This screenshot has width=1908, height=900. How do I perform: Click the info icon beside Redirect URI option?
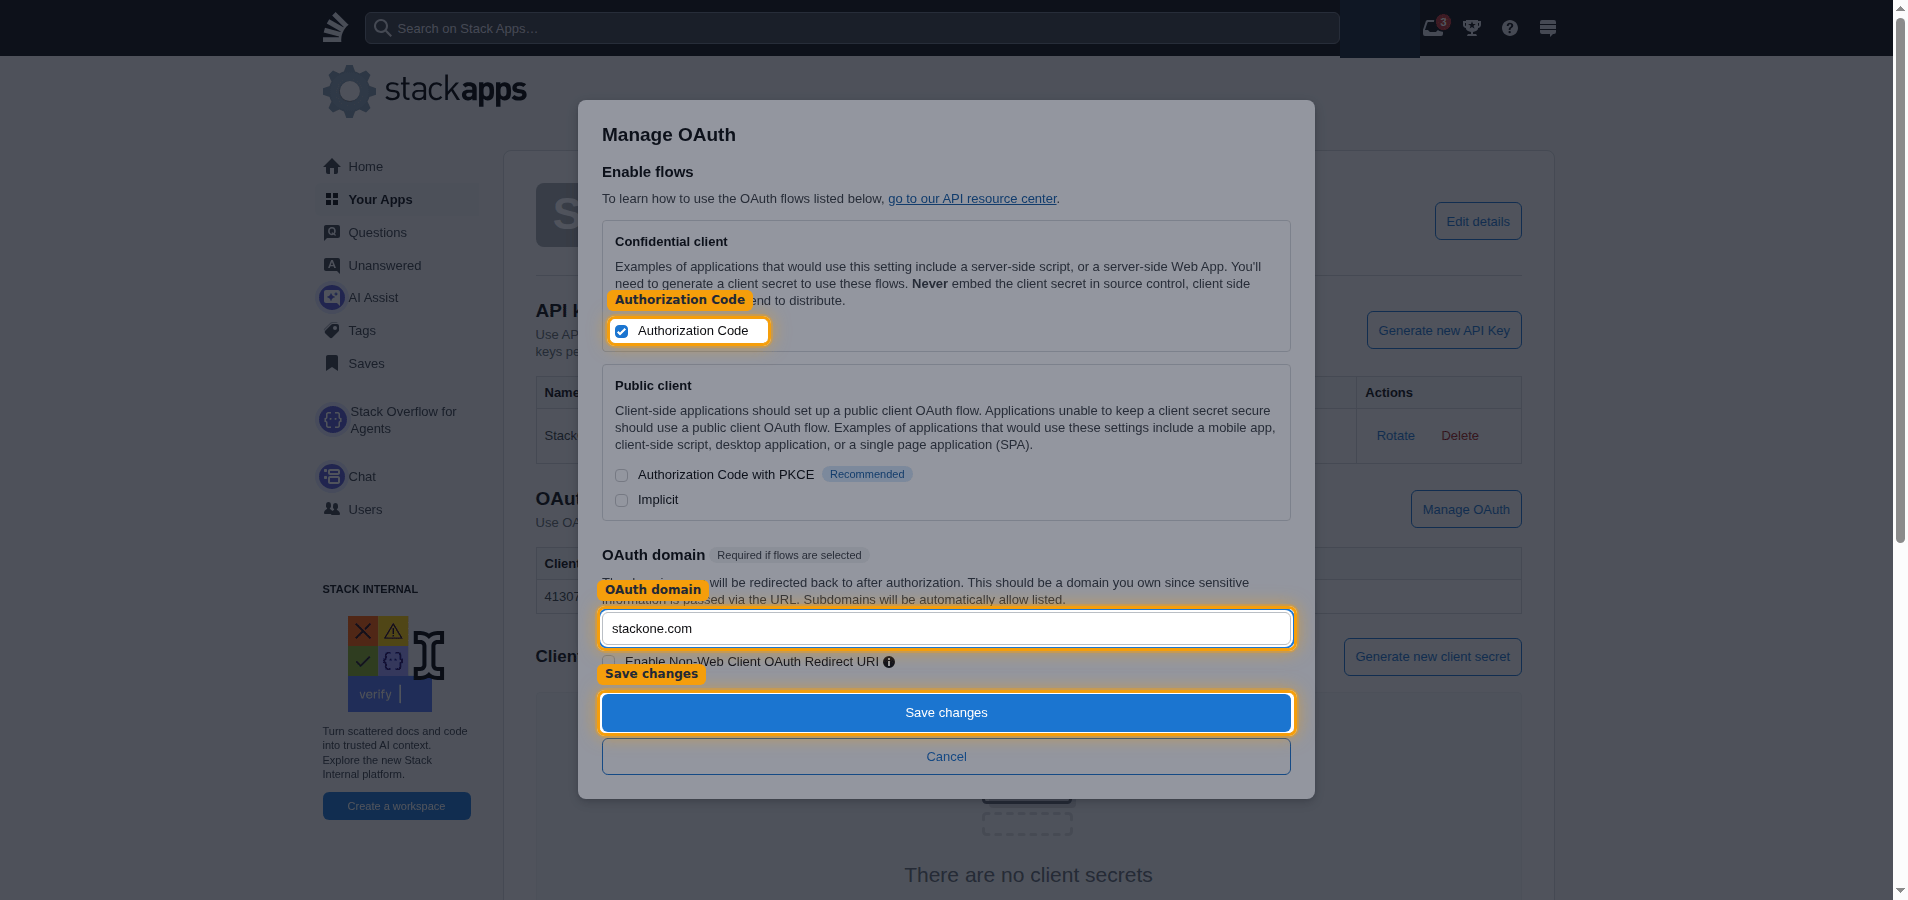(889, 662)
